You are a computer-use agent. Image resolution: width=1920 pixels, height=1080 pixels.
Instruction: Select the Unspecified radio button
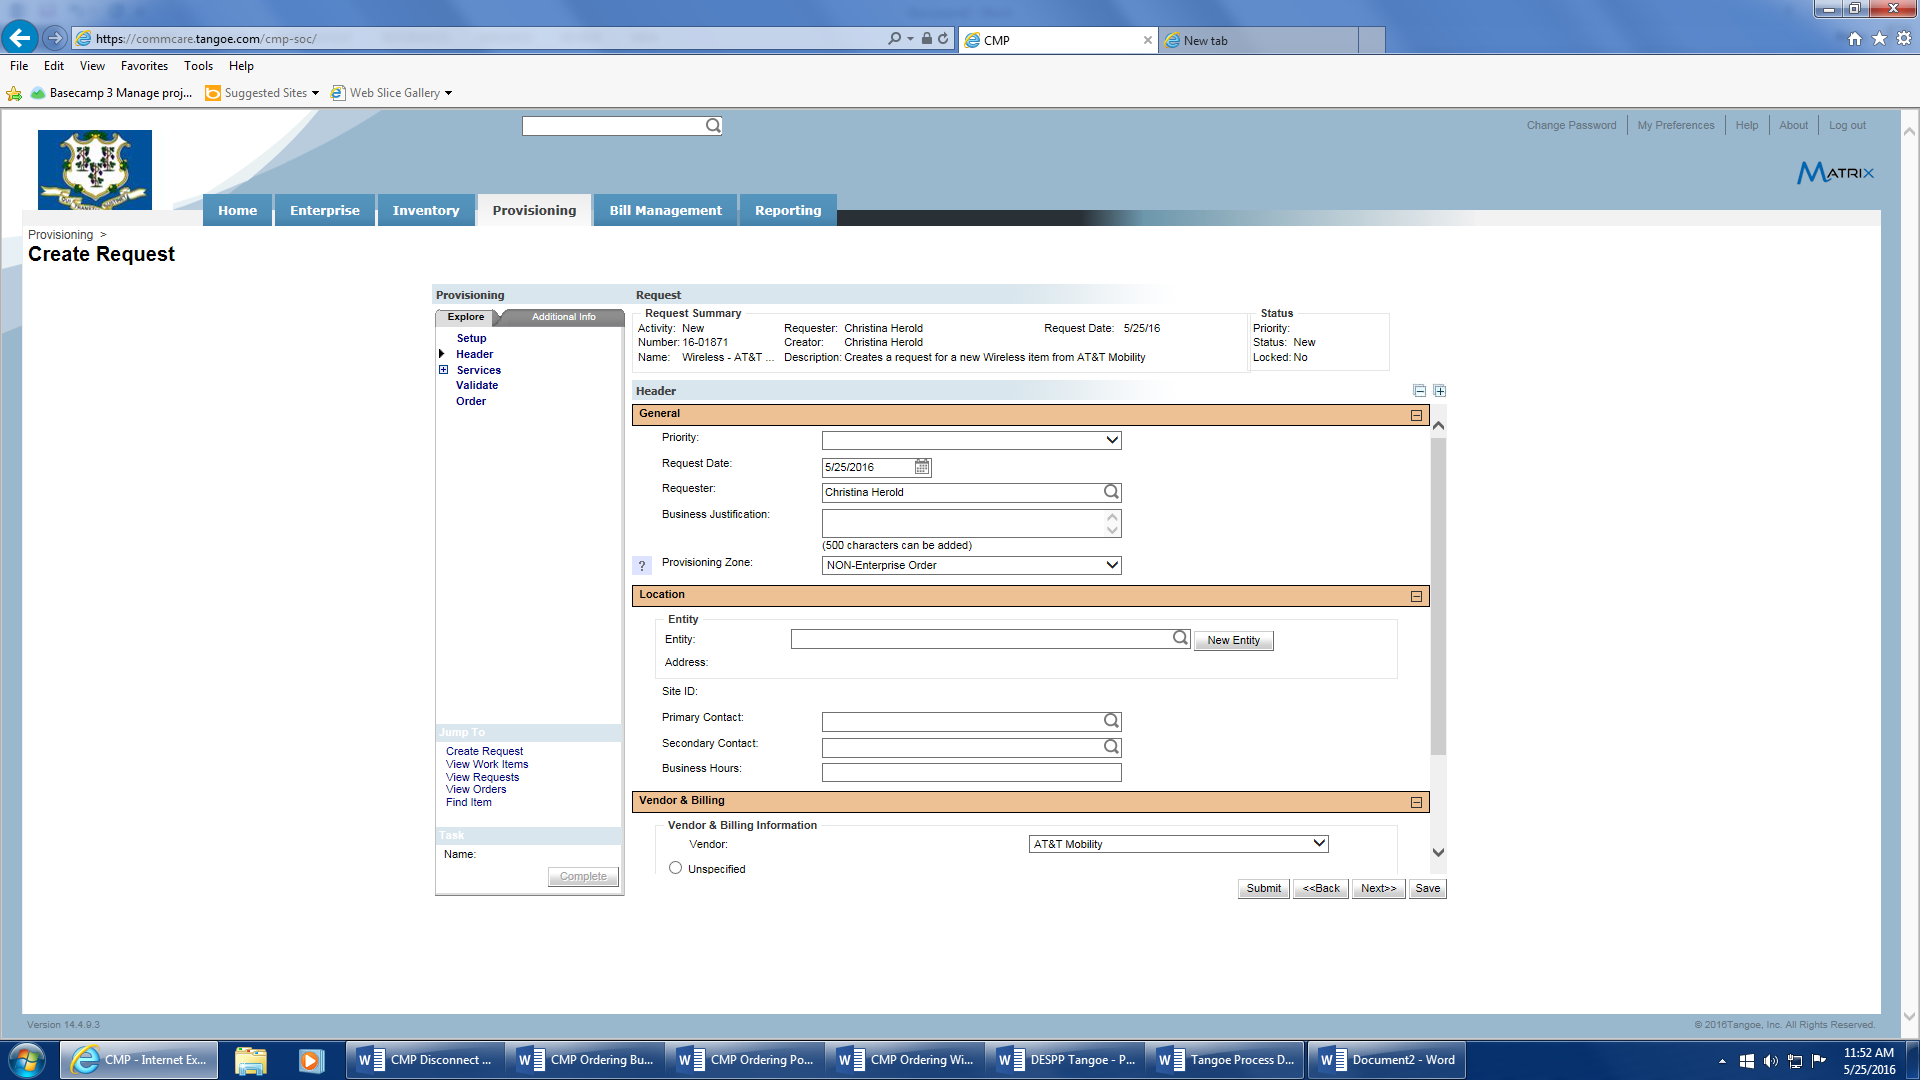point(676,868)
